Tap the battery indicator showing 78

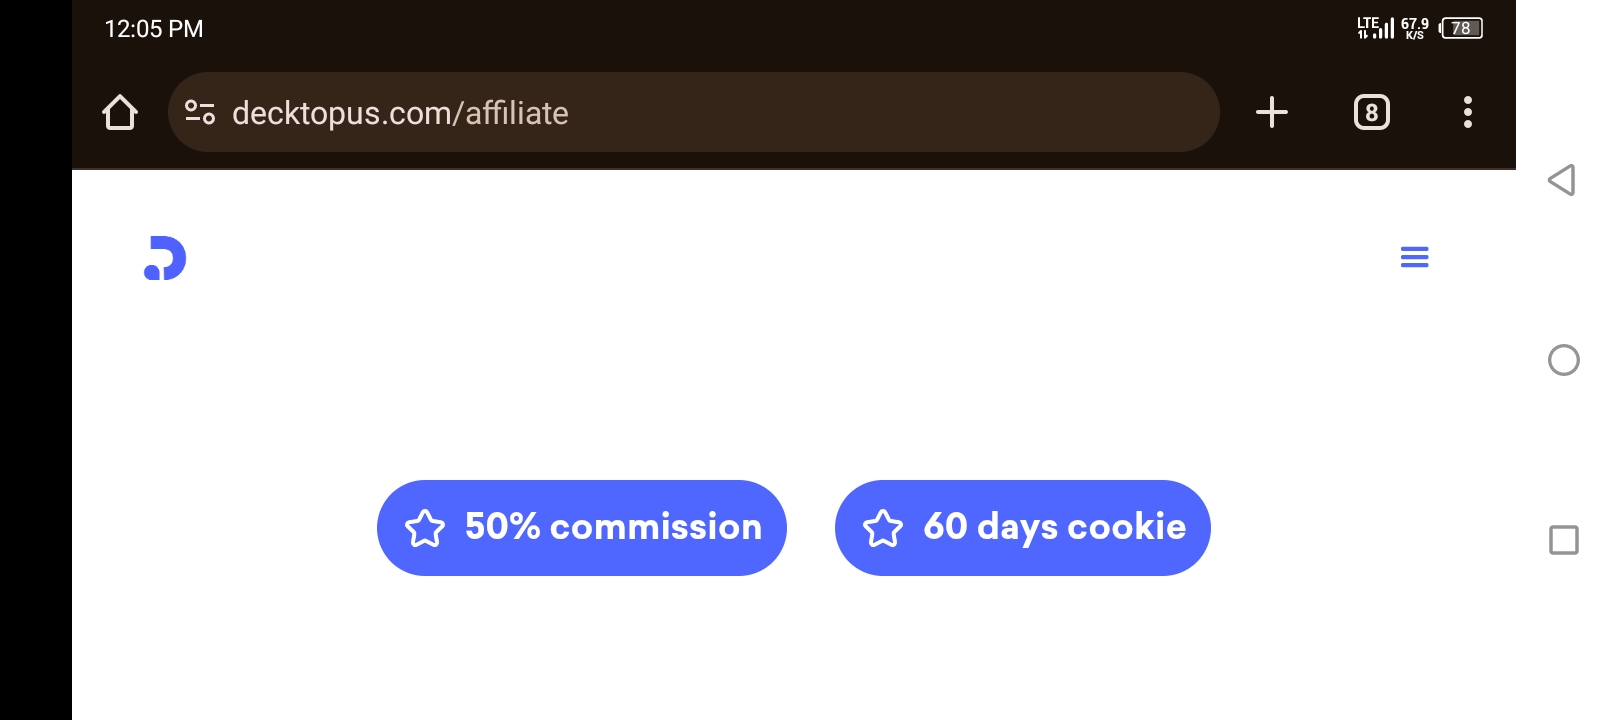coord(1461,28)
